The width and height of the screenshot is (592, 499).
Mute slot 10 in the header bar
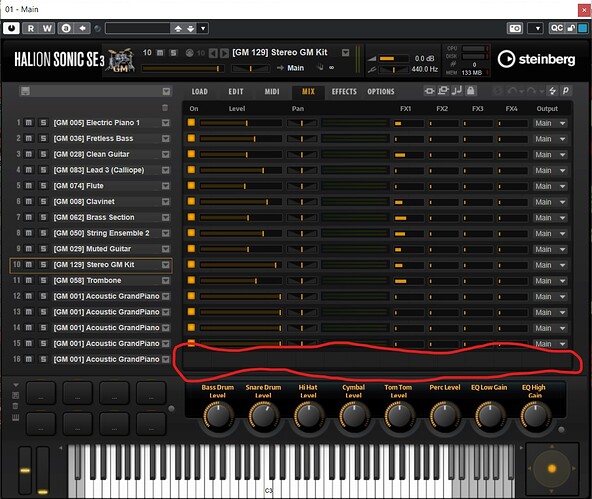tap(160, 53)
